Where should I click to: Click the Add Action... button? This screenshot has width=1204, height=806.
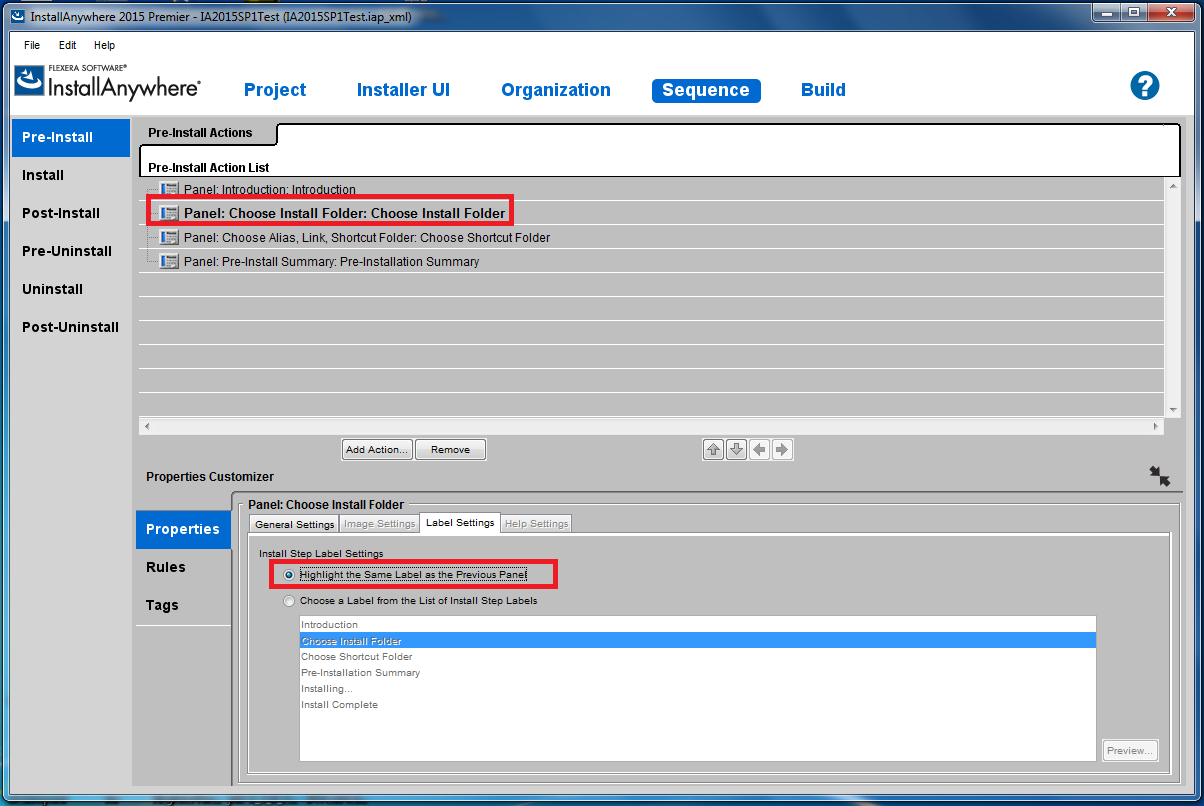(x=377, y=450)
